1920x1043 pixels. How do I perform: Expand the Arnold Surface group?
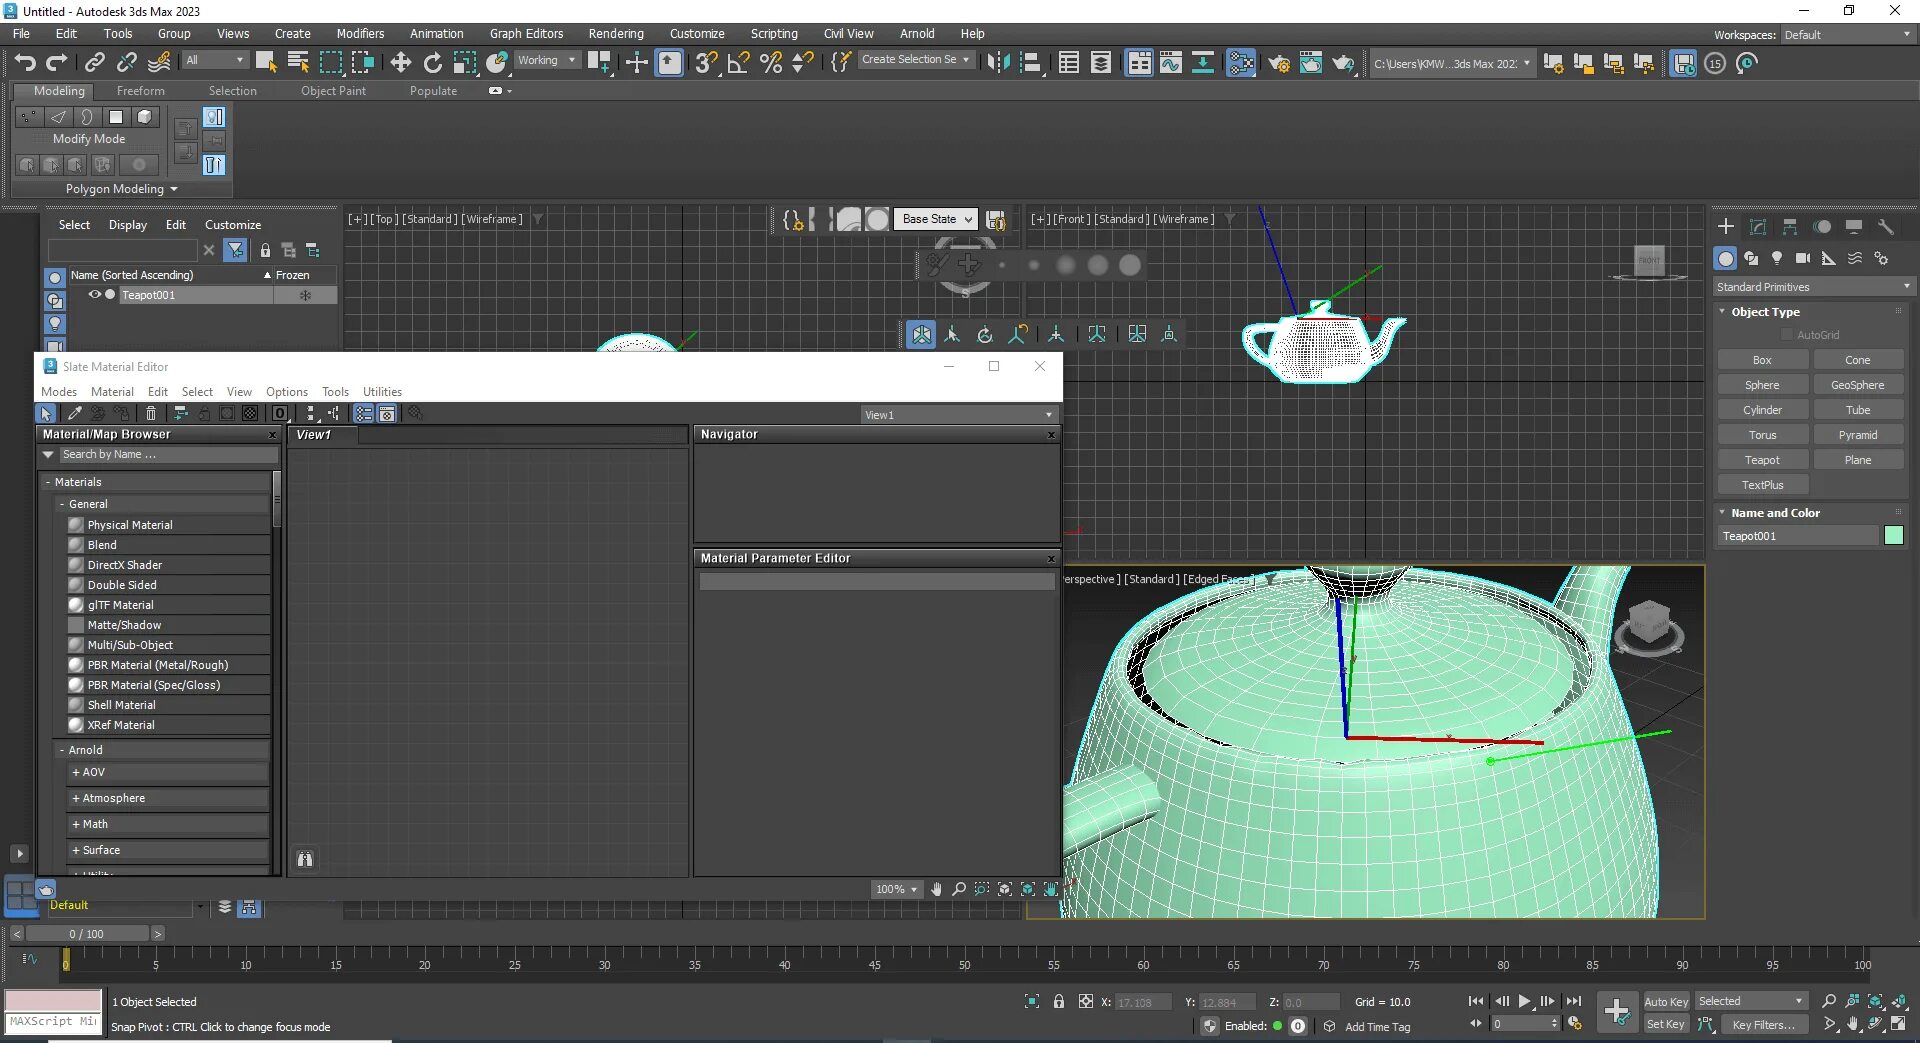[x=76, y=850]
